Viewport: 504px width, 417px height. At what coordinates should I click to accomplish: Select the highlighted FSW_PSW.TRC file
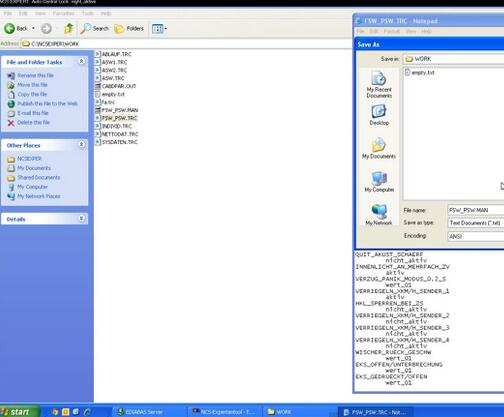(x=116, y=118)
